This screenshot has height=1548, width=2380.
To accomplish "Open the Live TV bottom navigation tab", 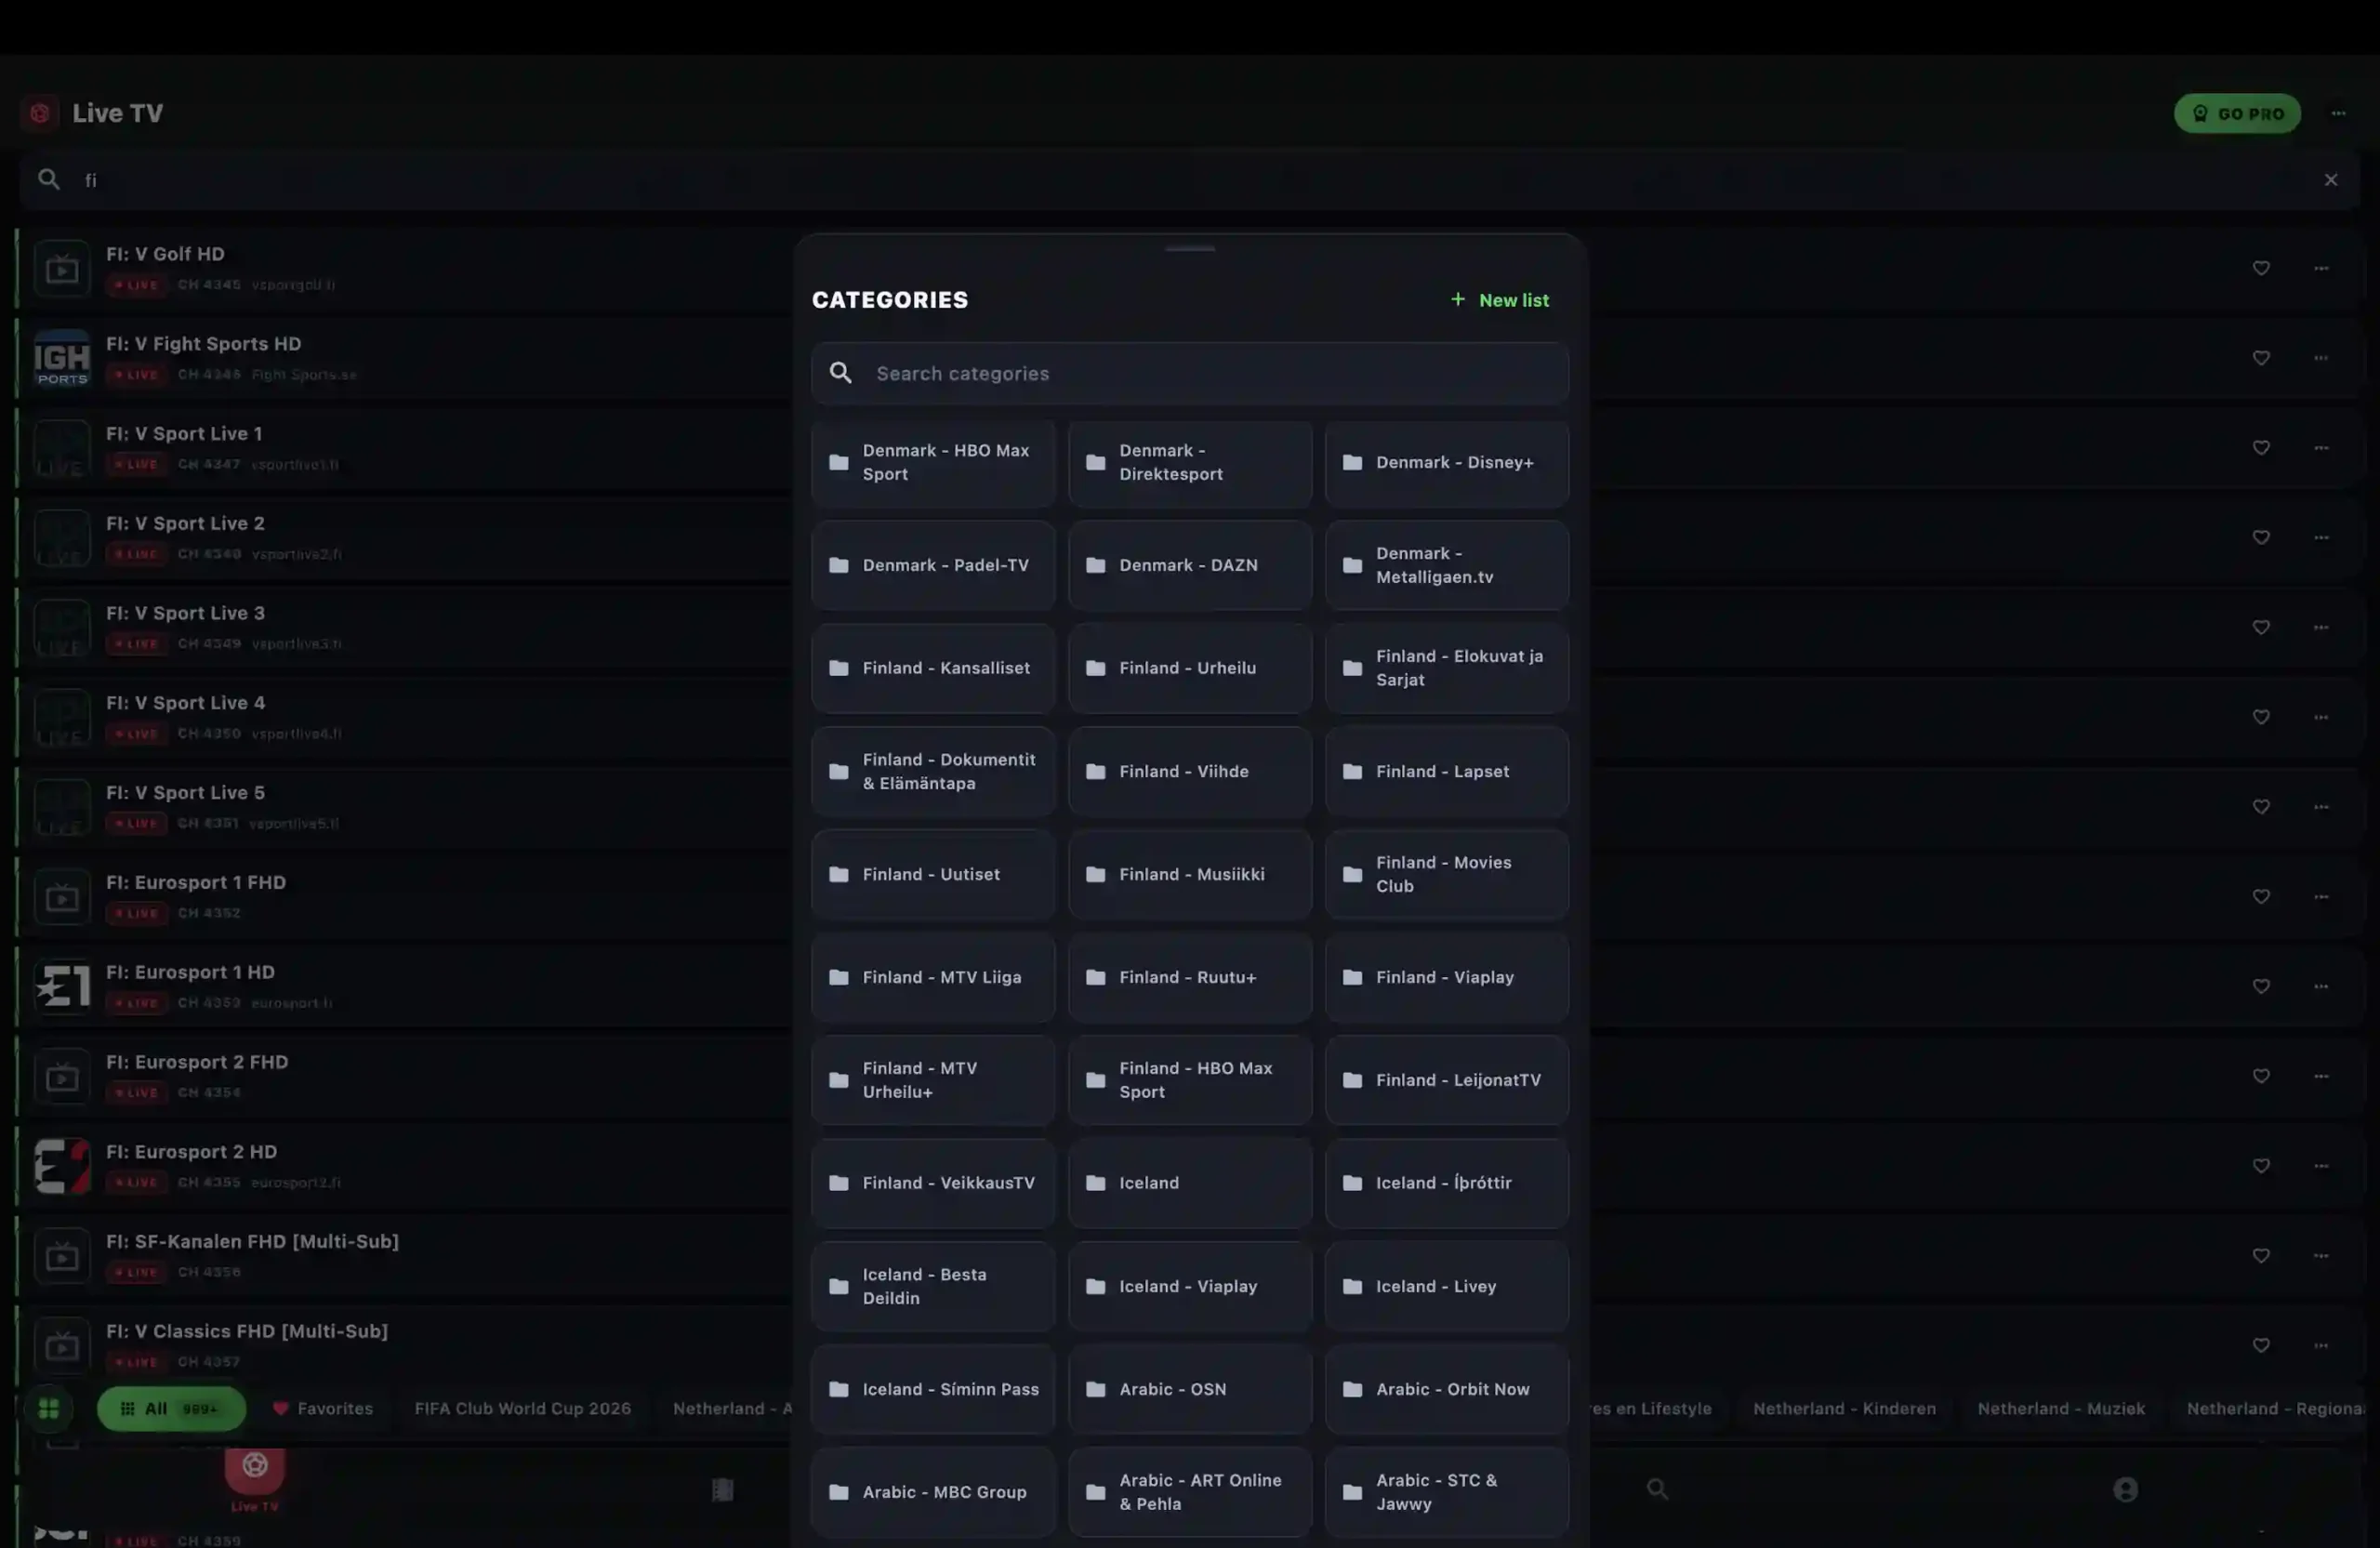I will point(255,1481).
